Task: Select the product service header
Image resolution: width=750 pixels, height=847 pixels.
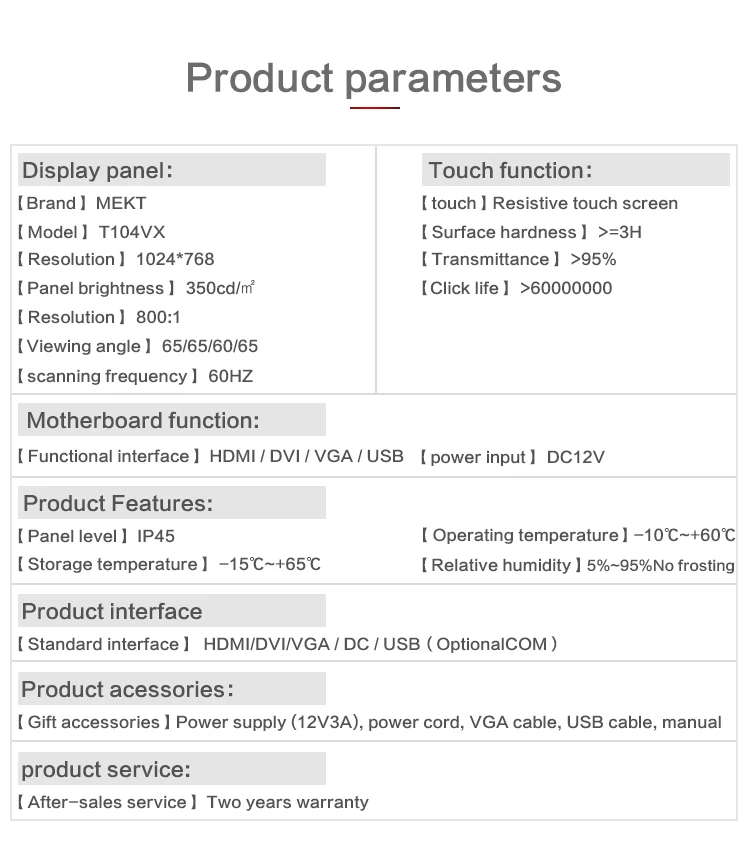Action: (172, 769)
